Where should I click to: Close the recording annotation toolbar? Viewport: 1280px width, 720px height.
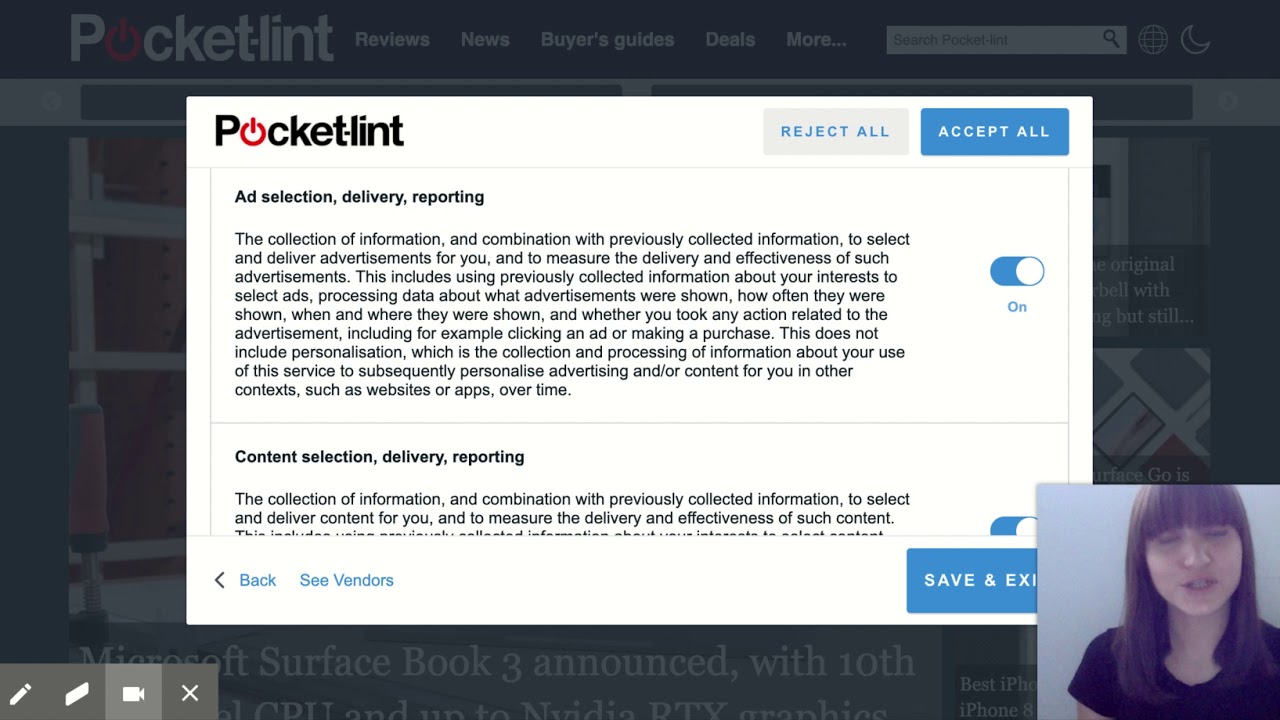(190, 693)
